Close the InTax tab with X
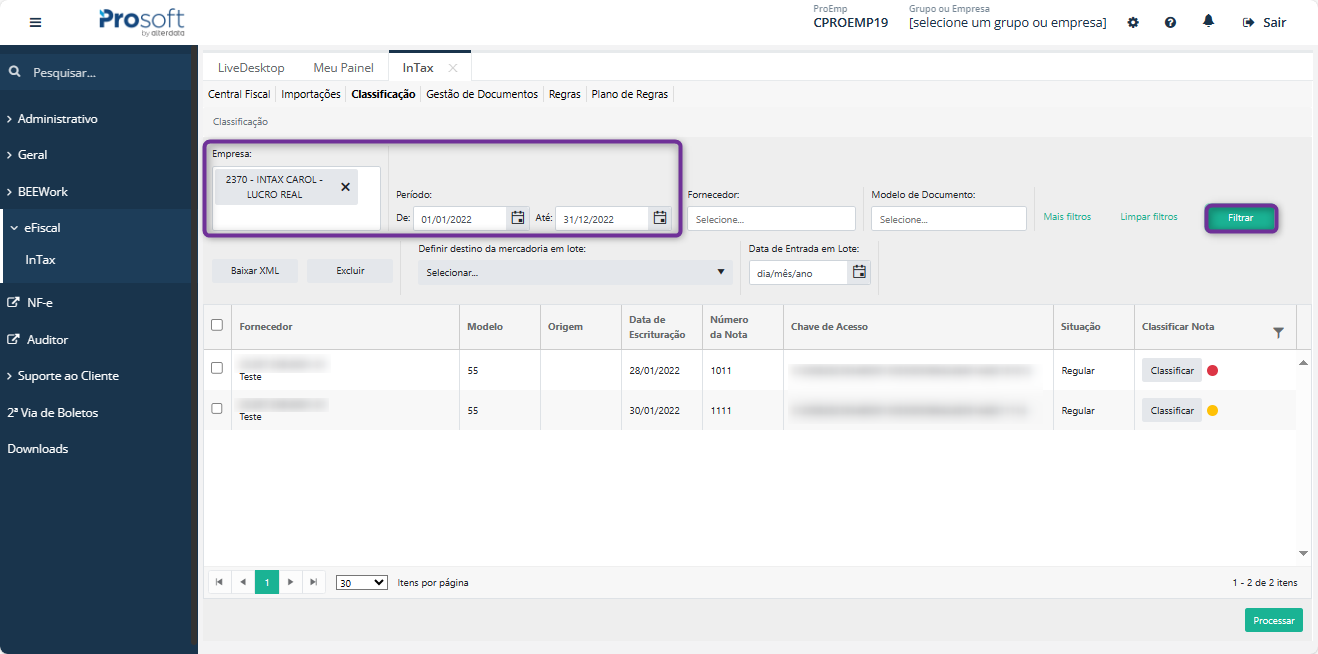The width and height of the screenshot is (1318, 654). pyautogui.click(x=453, y=68)
